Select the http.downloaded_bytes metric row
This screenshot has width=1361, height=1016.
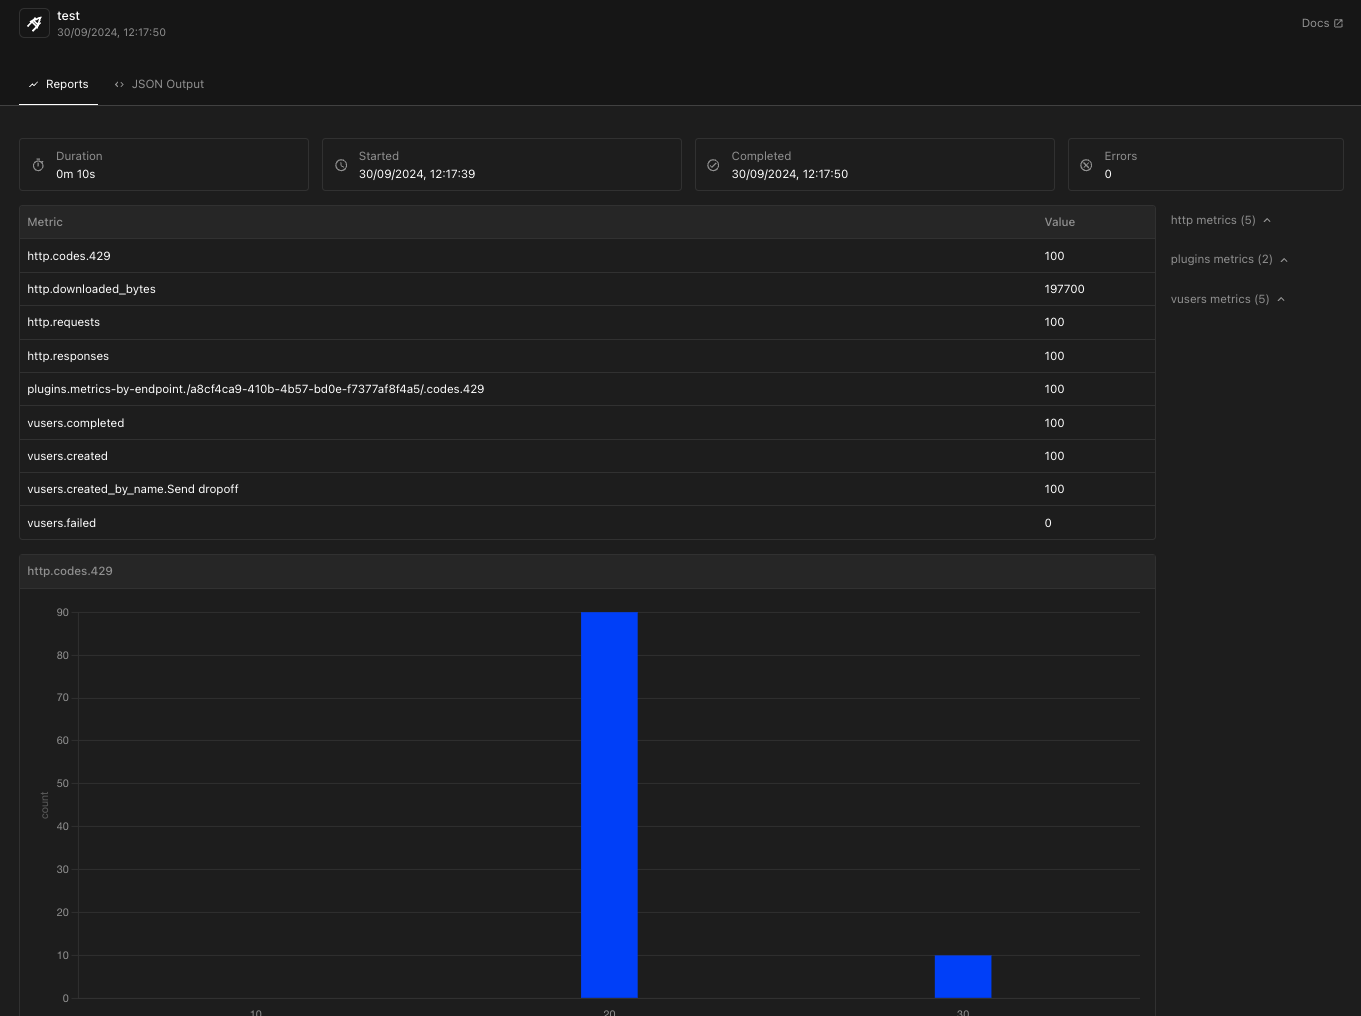(x=587, y=289)
